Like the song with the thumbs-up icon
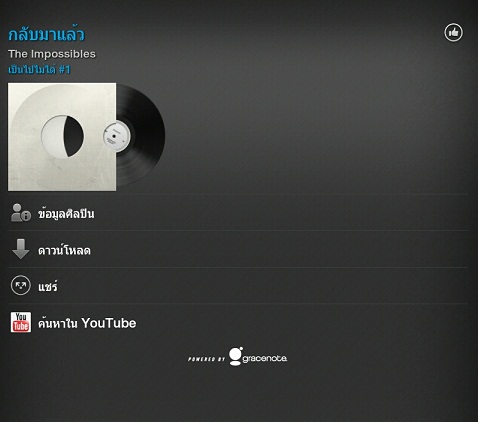The height and width of the screenshot is (422, 478). tap(453, 33)
